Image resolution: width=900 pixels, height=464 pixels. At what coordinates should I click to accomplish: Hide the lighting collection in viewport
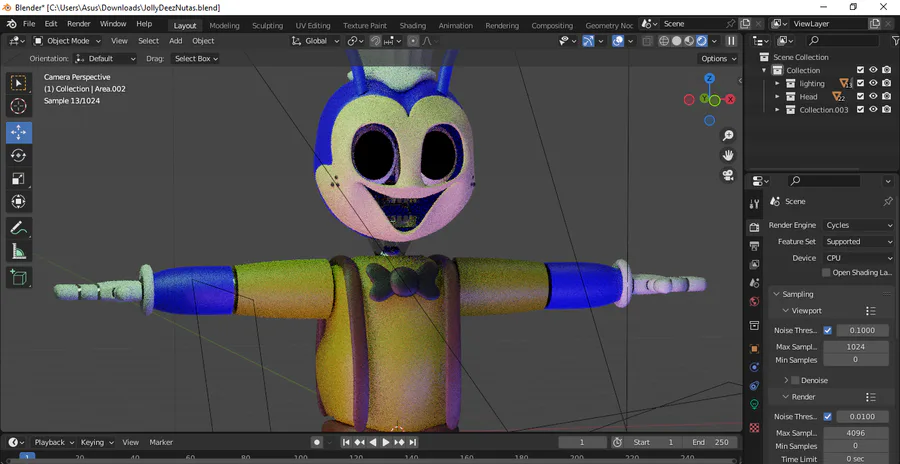[x=873, y=83]
